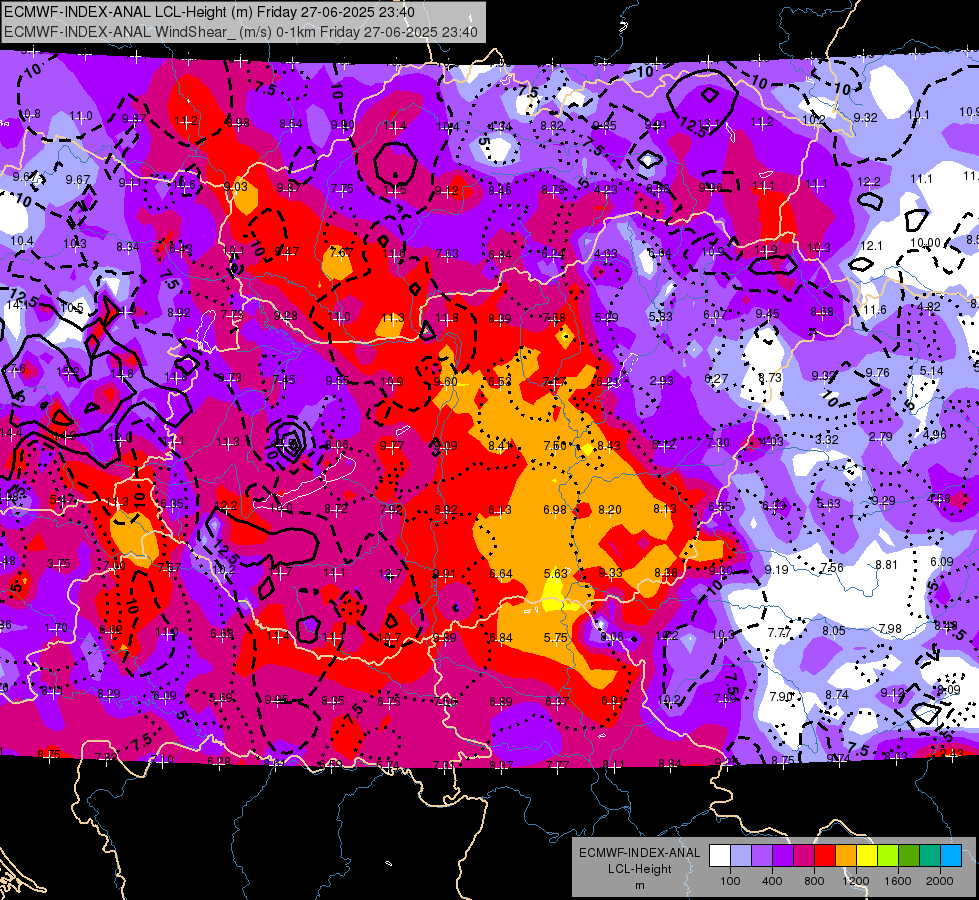Click the red swatch in the legend
This screenshot has width=979, height=900.
click(825, 855)
